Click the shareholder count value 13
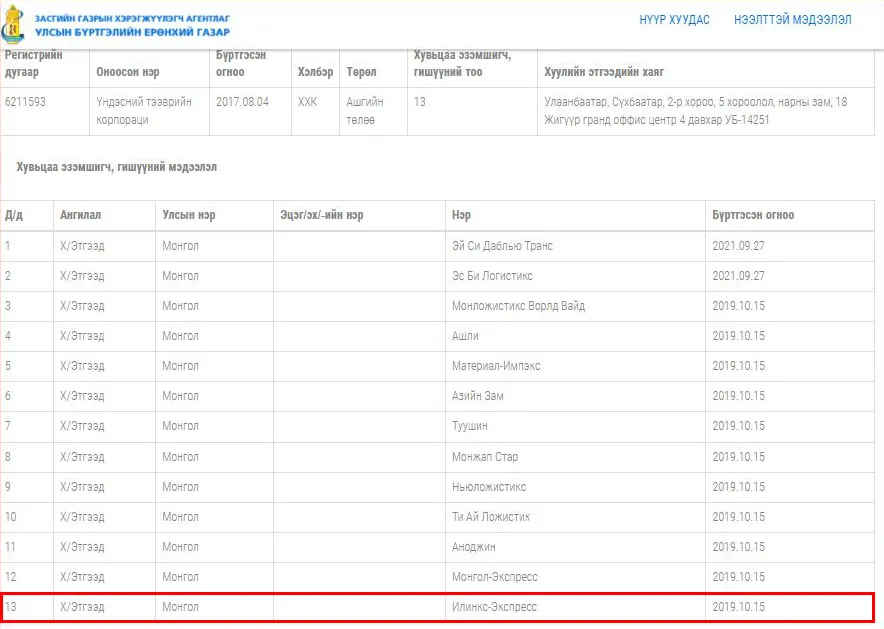The width and height of the screenshot is (884, 629). pyautogui.click(x=419, y=102)
